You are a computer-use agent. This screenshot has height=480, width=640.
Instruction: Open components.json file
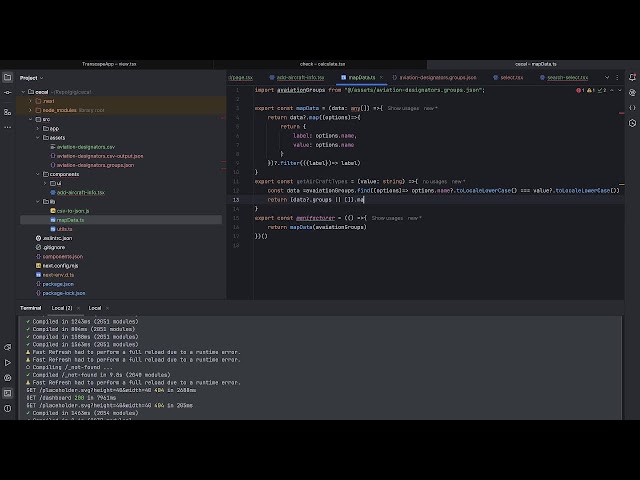62,257
